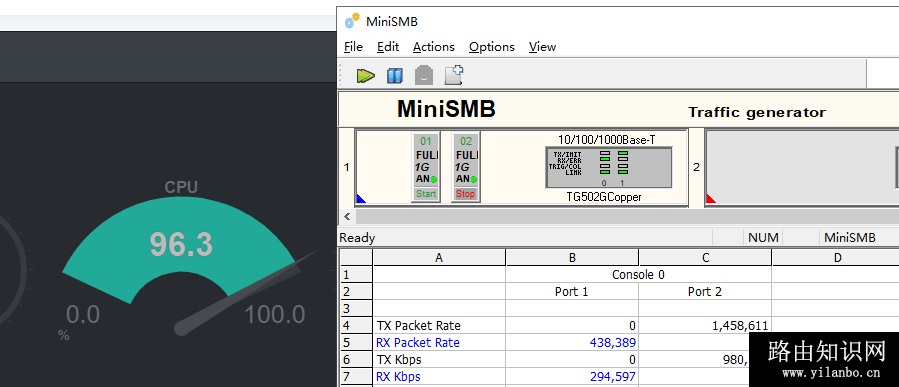Click the "TX Kbps" label cell
Image resolution: width=899 pixels, height=387 pixels.
(439, 360)
